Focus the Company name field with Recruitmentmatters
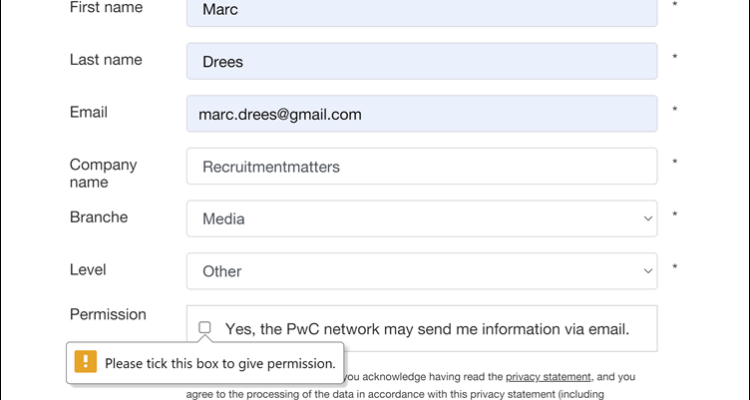This screenshot has width=750, height=400. pyautogui.click(x=421, y=166)
